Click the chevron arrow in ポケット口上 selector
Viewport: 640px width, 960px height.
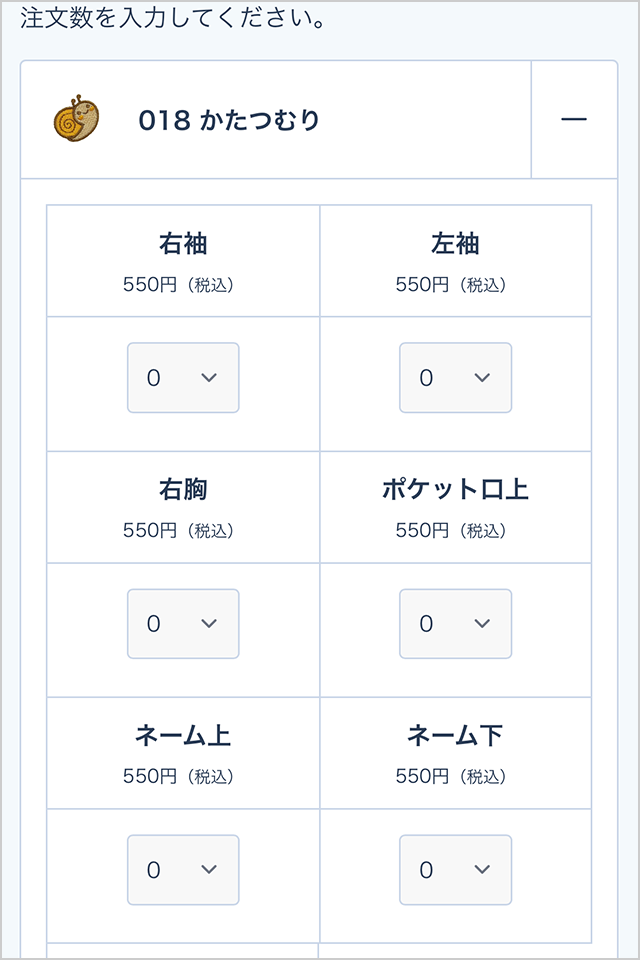[x=482, y=624]
